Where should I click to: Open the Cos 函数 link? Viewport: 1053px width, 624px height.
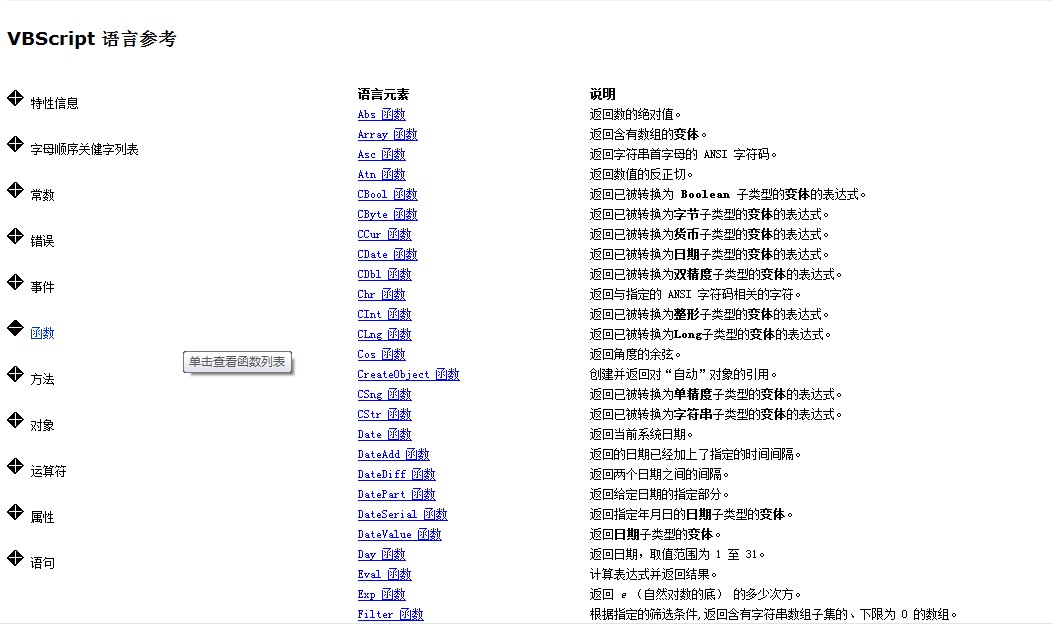click(x=381, y=354)
